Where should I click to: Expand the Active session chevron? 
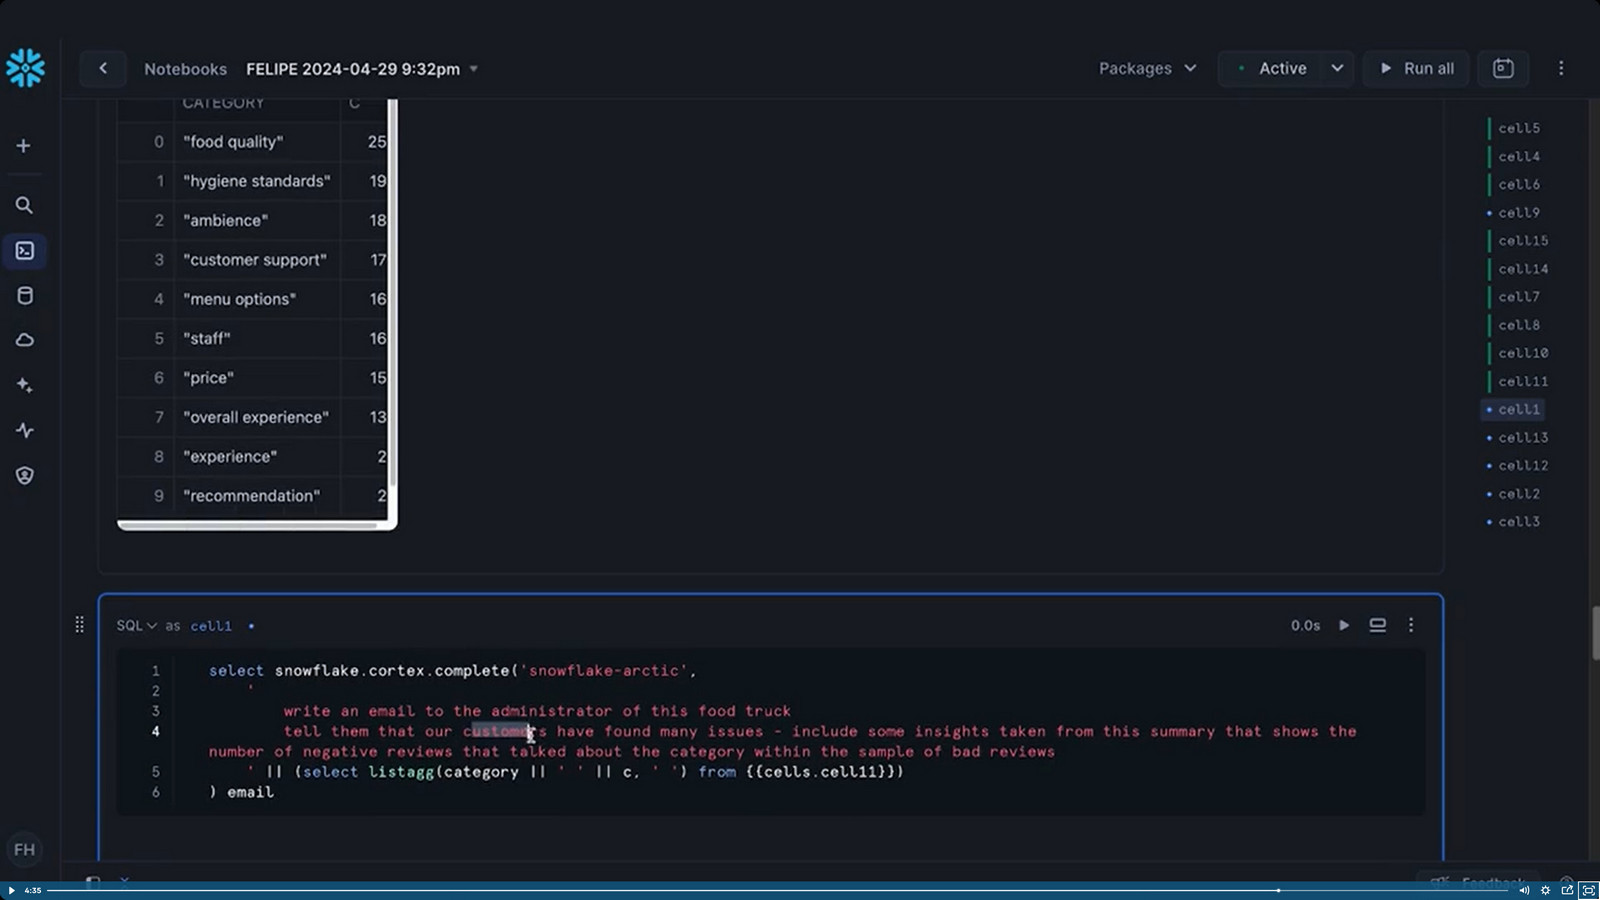click(1337, 68)
